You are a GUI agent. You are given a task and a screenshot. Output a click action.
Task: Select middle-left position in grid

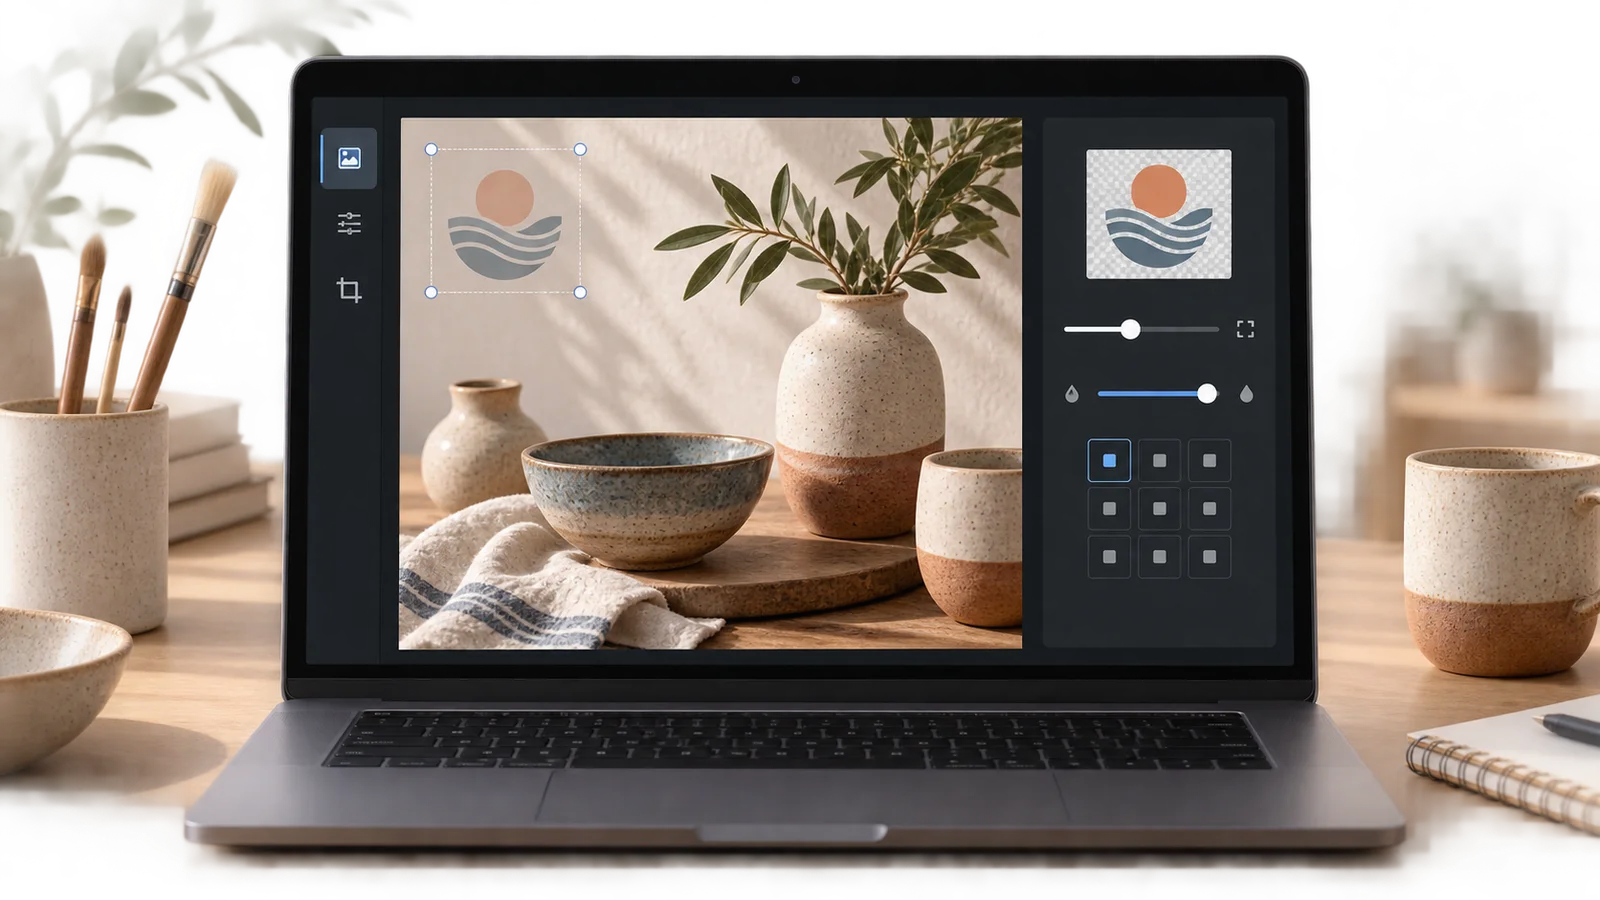1109,509
